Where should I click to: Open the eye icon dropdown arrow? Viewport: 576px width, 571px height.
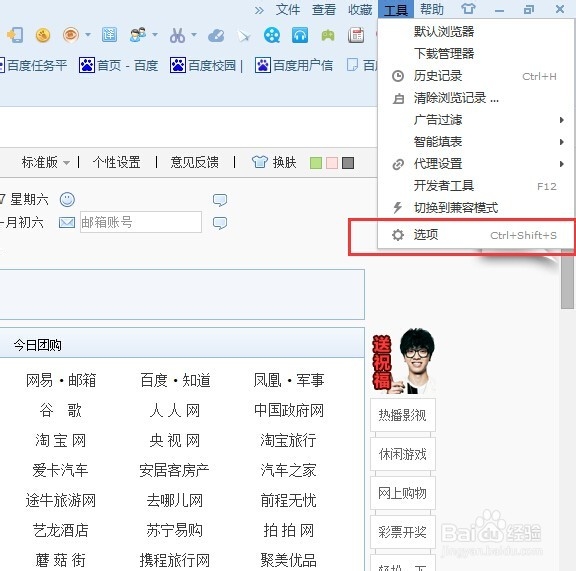tap(88, 35)
